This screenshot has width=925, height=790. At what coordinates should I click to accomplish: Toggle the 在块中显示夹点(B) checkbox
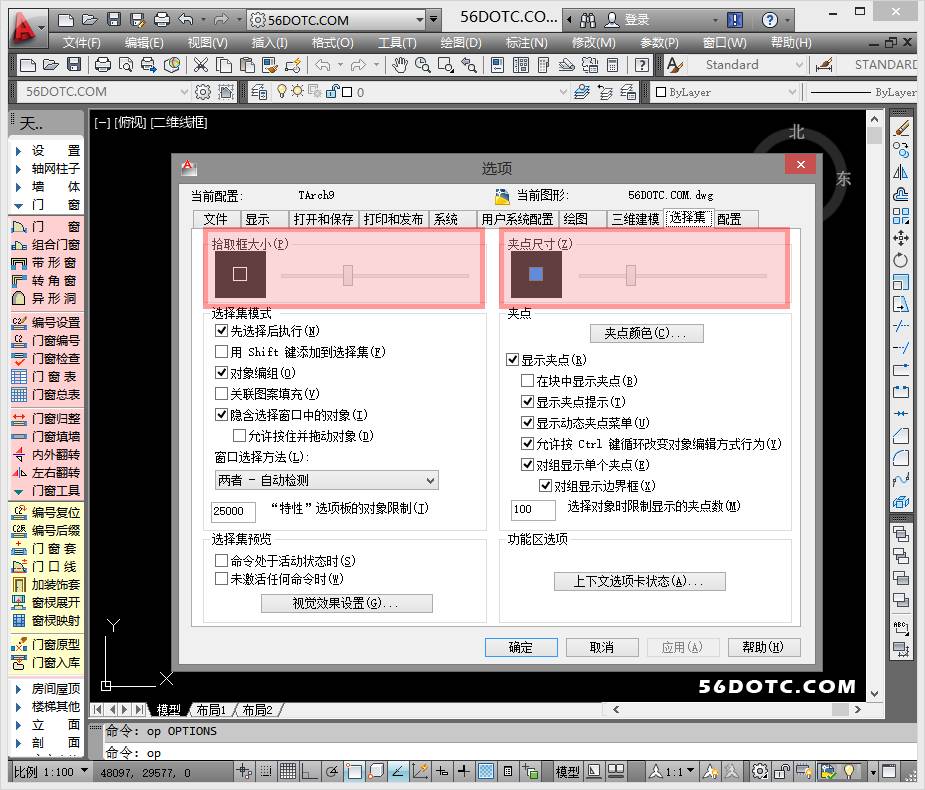point(528,381)
